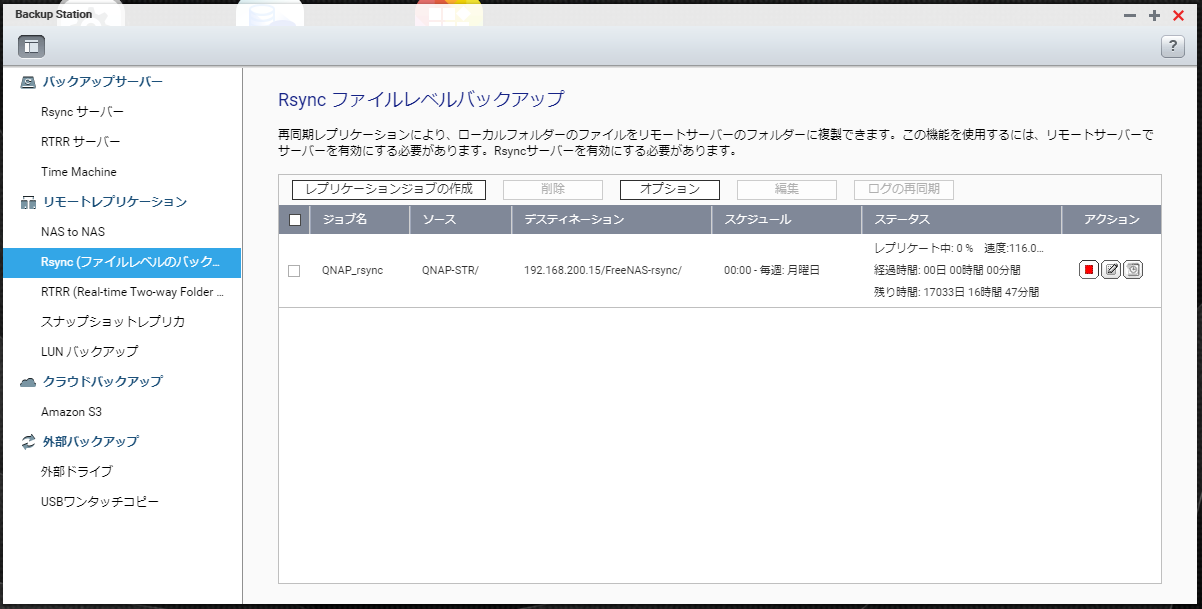
Task: Minimize the Backup Station window
Action: 1130,15
